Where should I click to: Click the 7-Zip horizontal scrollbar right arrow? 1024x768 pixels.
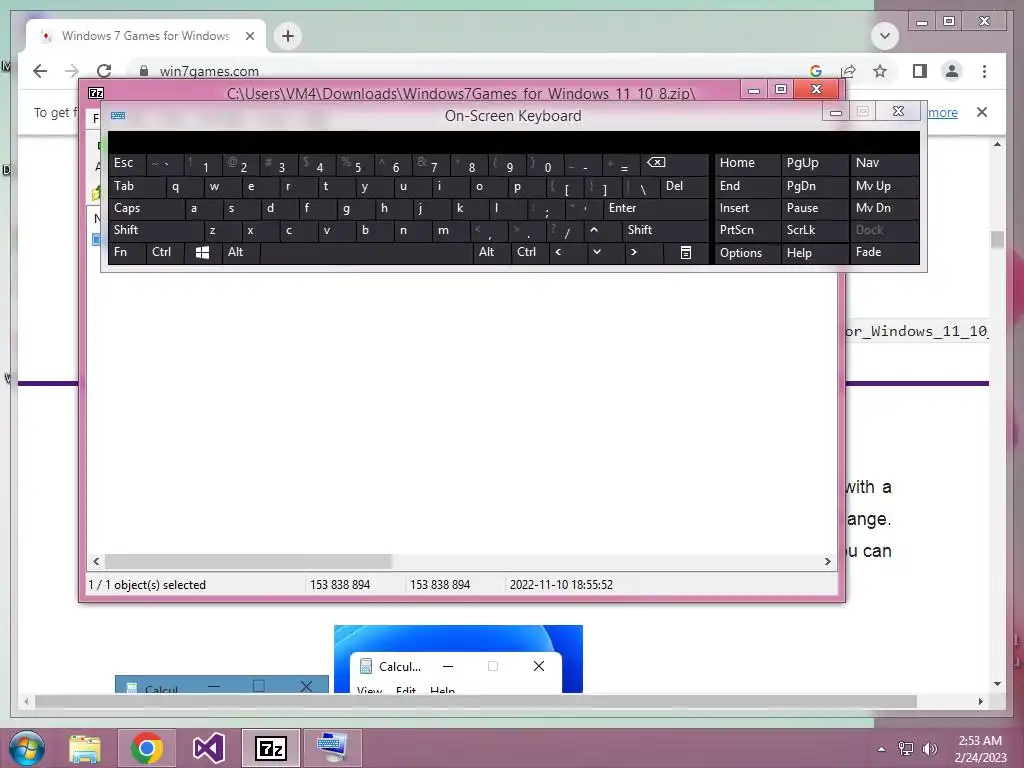pyautogui.click(x=828, y=562)
